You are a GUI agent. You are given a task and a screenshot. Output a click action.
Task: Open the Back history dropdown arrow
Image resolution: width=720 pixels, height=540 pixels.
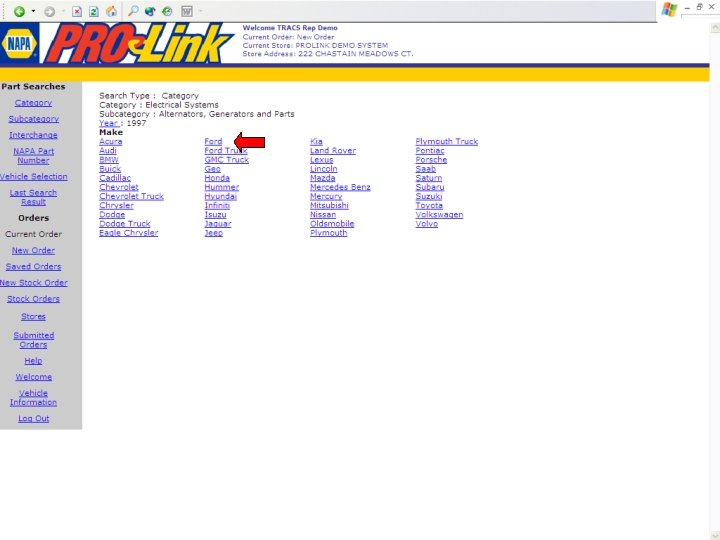pos(34,11)
